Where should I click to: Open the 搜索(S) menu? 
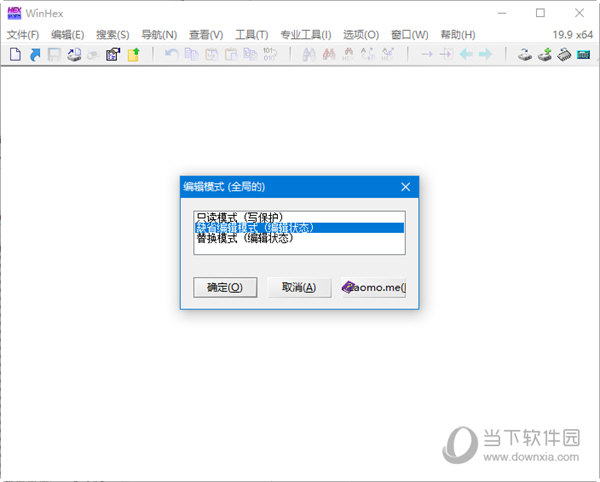point(112,35)
